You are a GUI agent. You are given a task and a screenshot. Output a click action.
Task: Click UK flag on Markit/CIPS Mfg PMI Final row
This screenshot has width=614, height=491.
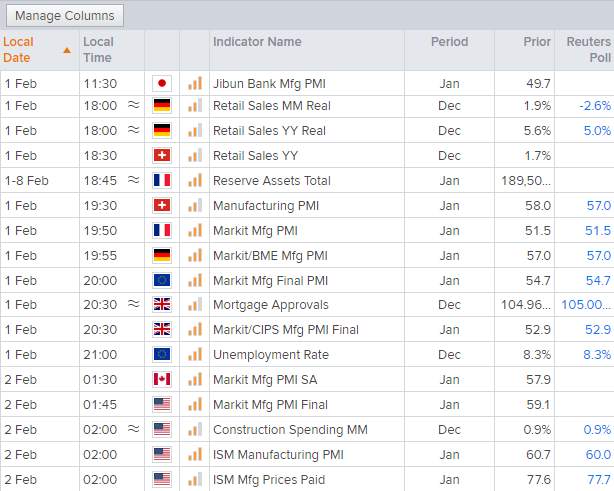[162, 329]
